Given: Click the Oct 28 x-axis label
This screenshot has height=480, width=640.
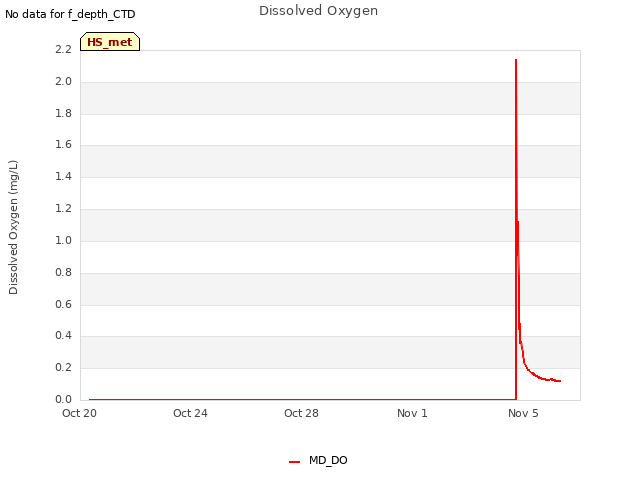Looking at the screenshot, I should [x=301, y=413].
